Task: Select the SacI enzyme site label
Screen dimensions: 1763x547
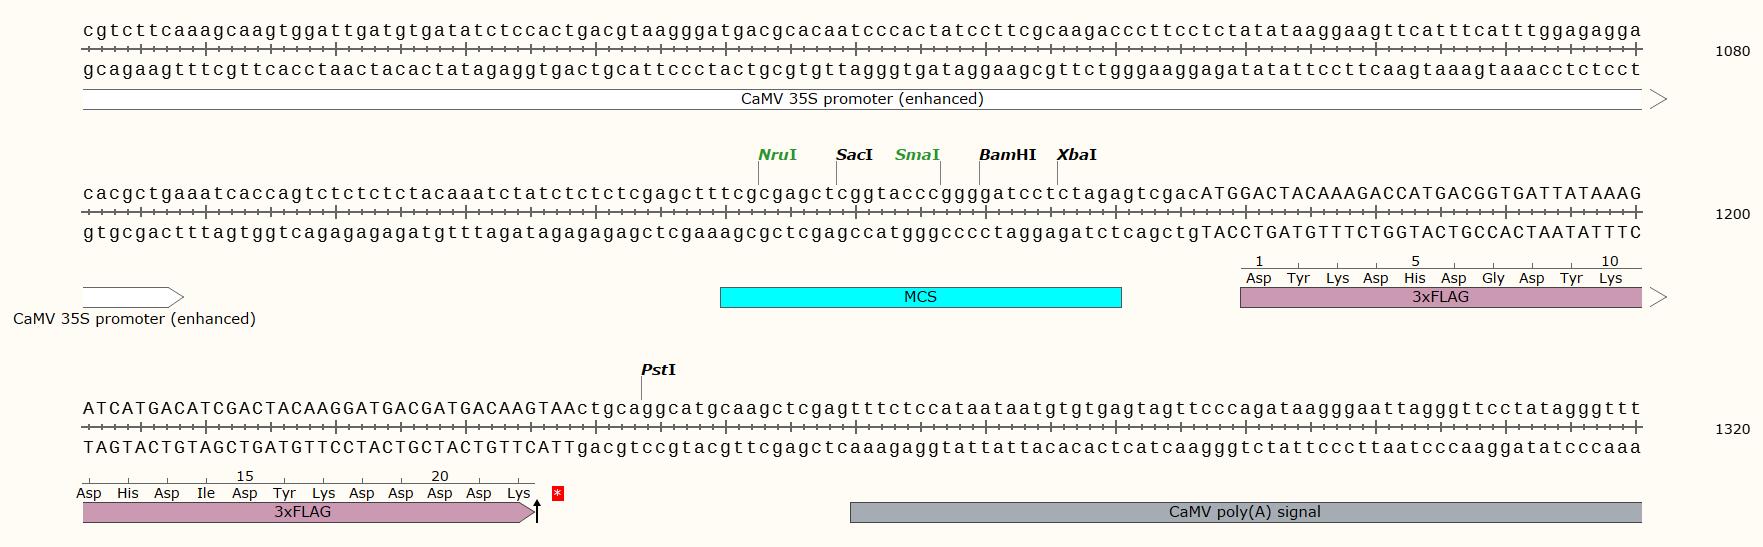Action: pyautogui.click(x=854, y=155)
